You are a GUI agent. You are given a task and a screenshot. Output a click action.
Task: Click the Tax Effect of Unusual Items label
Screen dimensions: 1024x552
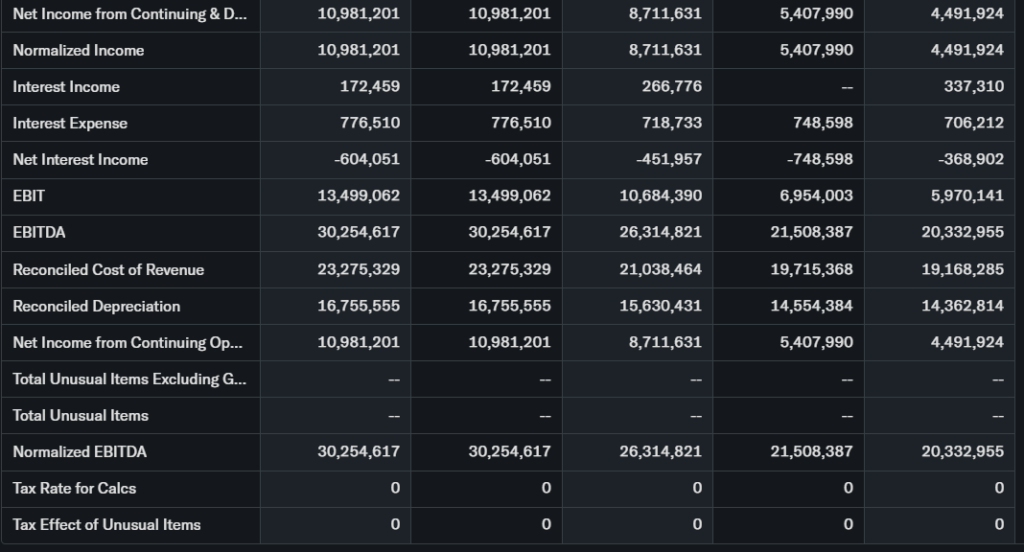(107, 525)
